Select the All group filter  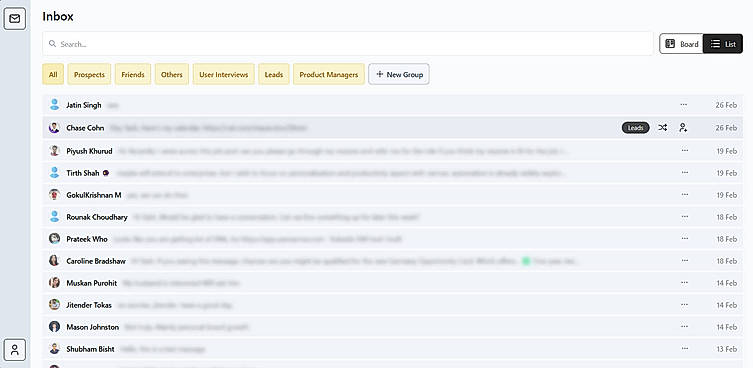pyautogui.click(x=53, y=74)
